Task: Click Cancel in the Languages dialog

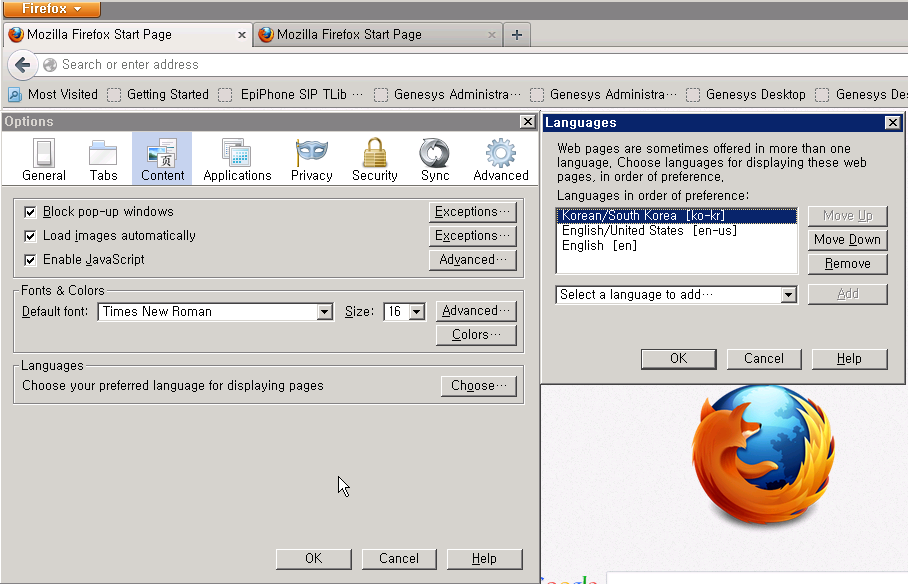Action: tap(764, 359)
